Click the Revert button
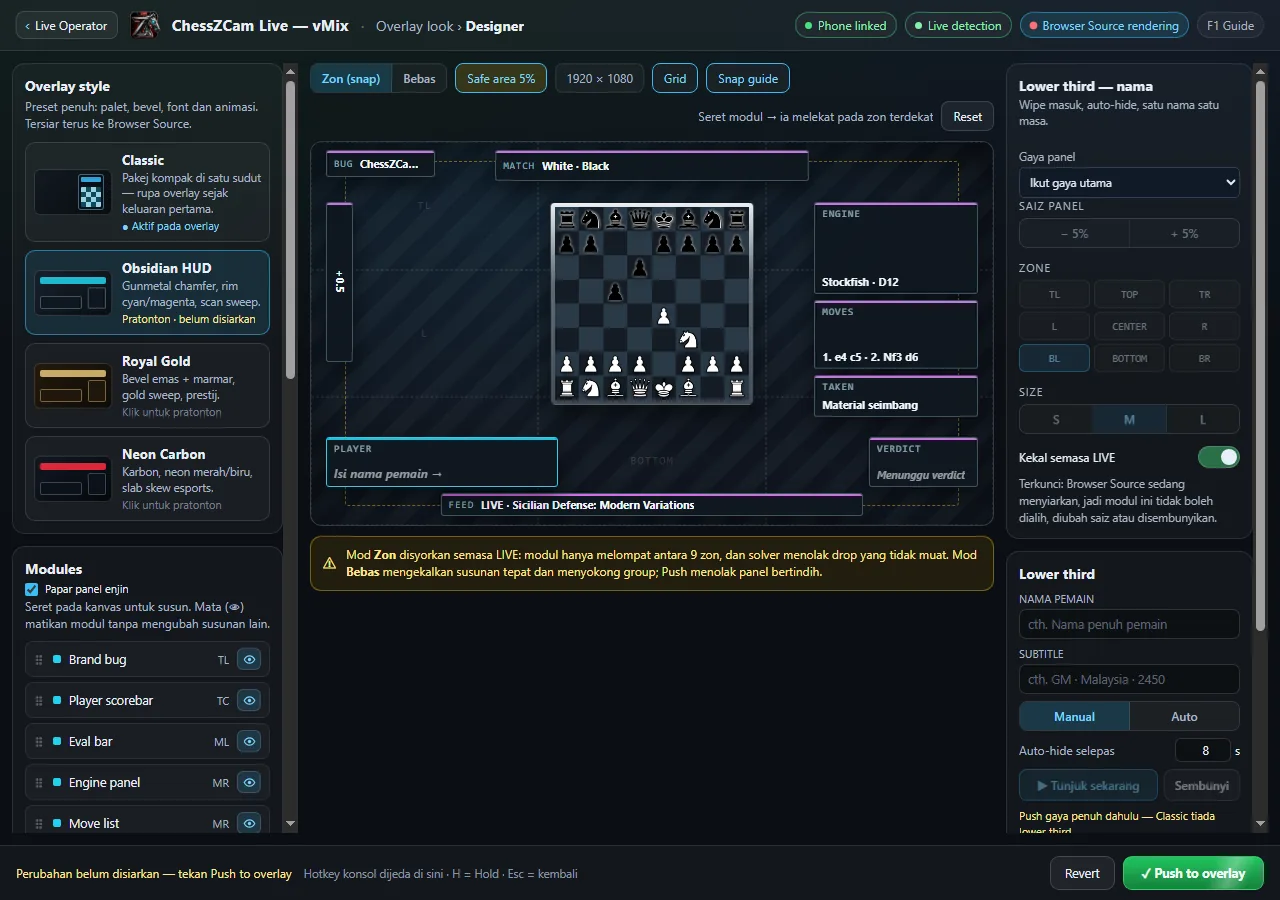1280x900 pixels. pyautogui.click(x=1082, y=873)
